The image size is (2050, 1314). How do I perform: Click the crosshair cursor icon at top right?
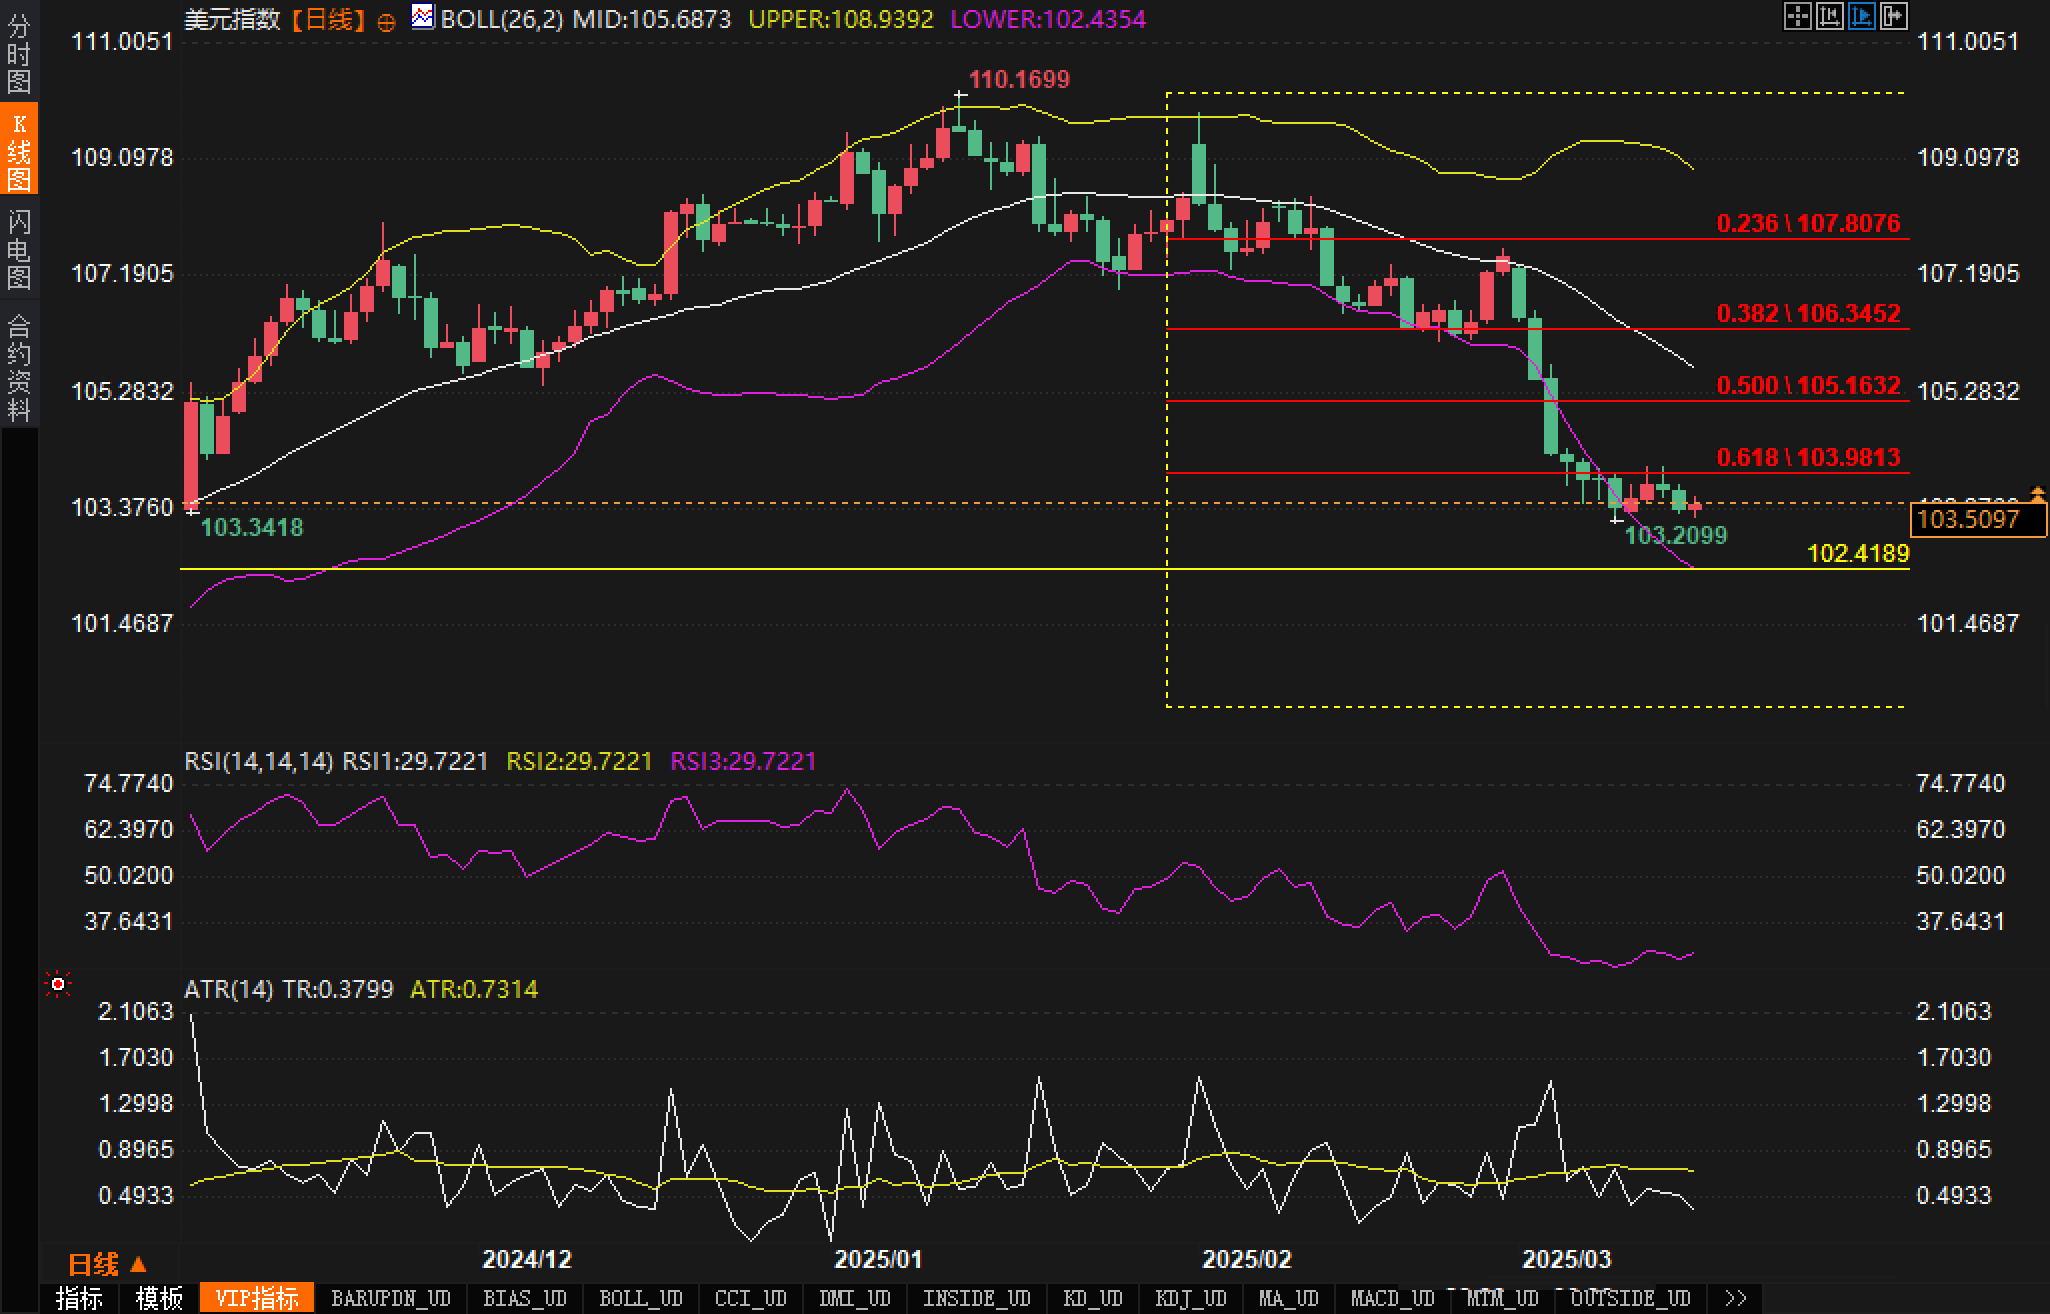tap(1797, 16)
